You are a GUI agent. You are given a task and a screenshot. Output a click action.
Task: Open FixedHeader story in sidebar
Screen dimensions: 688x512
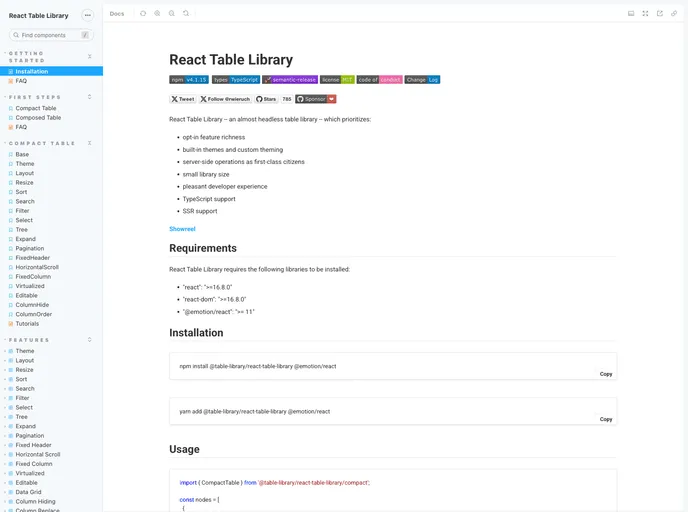coord(32,258)
